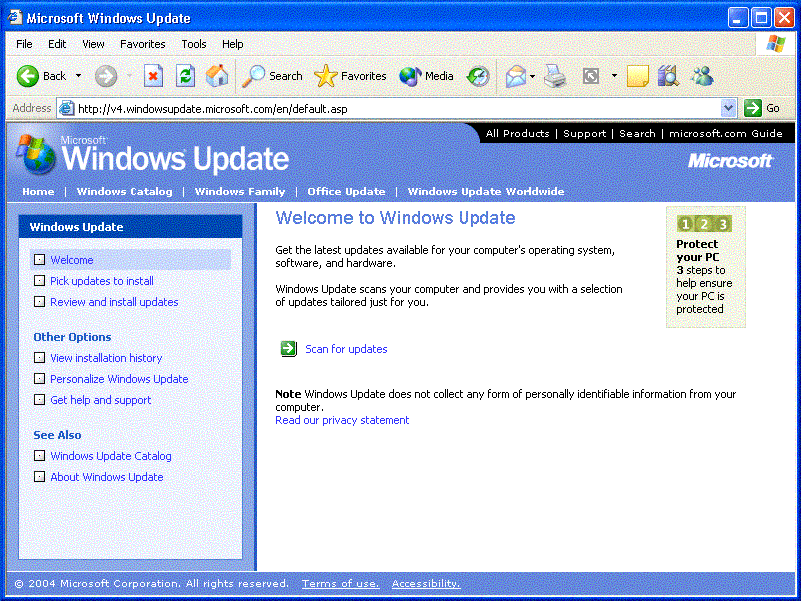
Task: Open the Favorites menu
Action: click(x=143, y=44)
